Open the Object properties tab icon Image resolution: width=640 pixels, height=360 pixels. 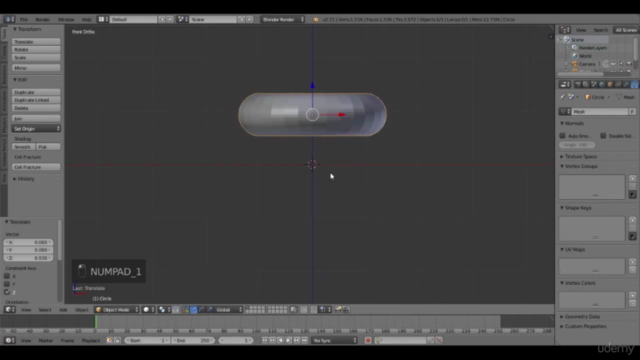point(610,84)
